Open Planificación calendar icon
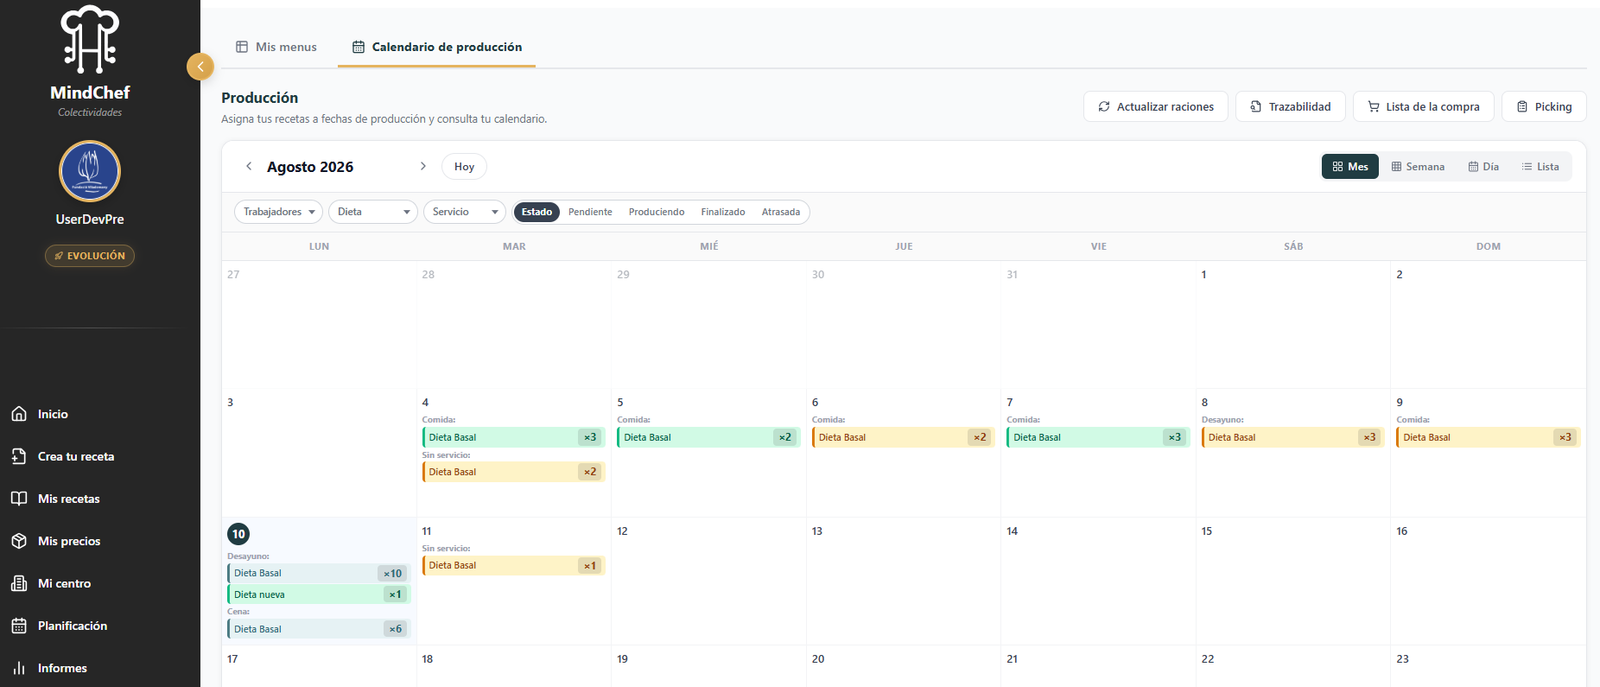 click(x=19, y=626)
